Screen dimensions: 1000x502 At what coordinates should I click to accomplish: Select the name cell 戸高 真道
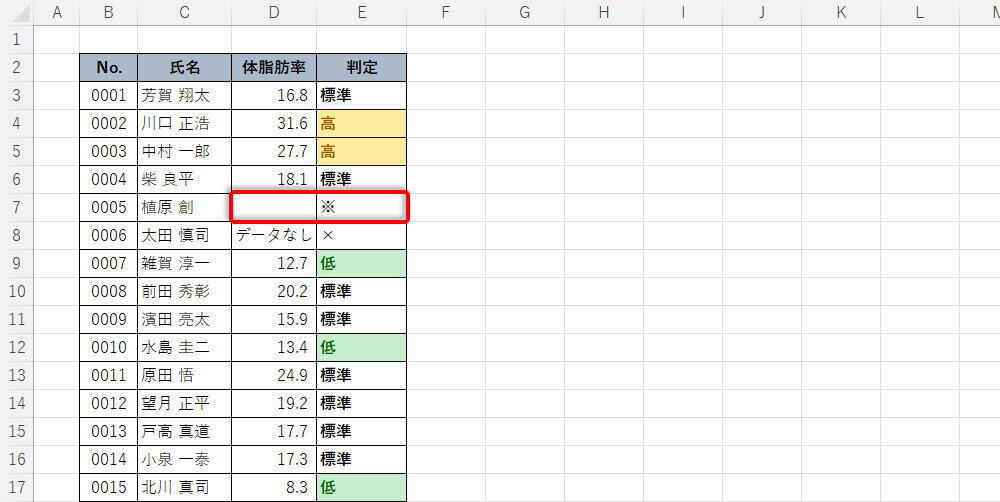coord(184,431)
